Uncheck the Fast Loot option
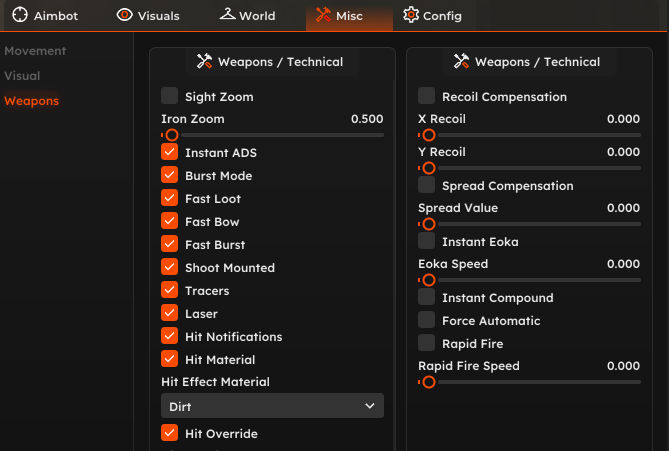This screenshot has height=451, width=669. (169, 198)
